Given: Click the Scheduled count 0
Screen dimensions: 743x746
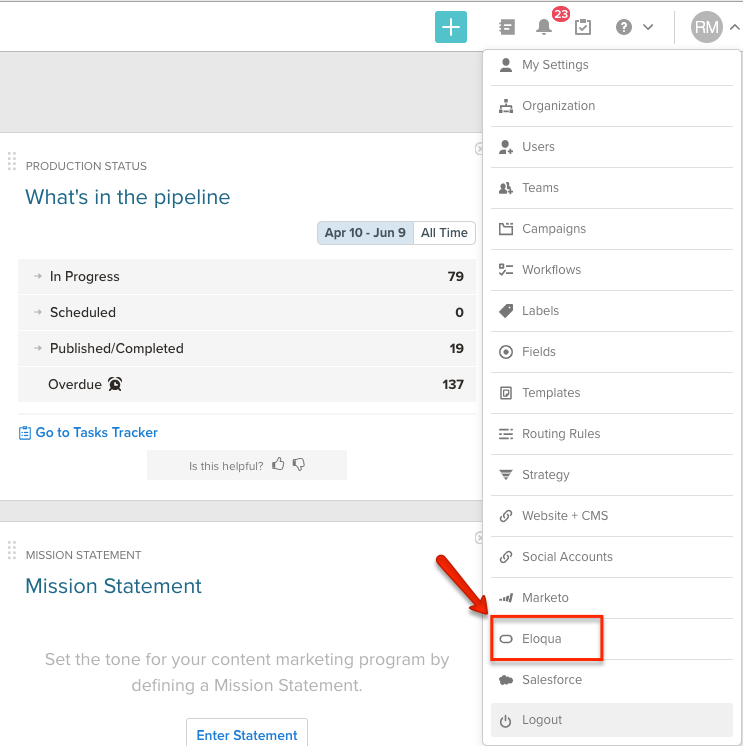Looking at the screenshot, I should click(x=459, y=313).
